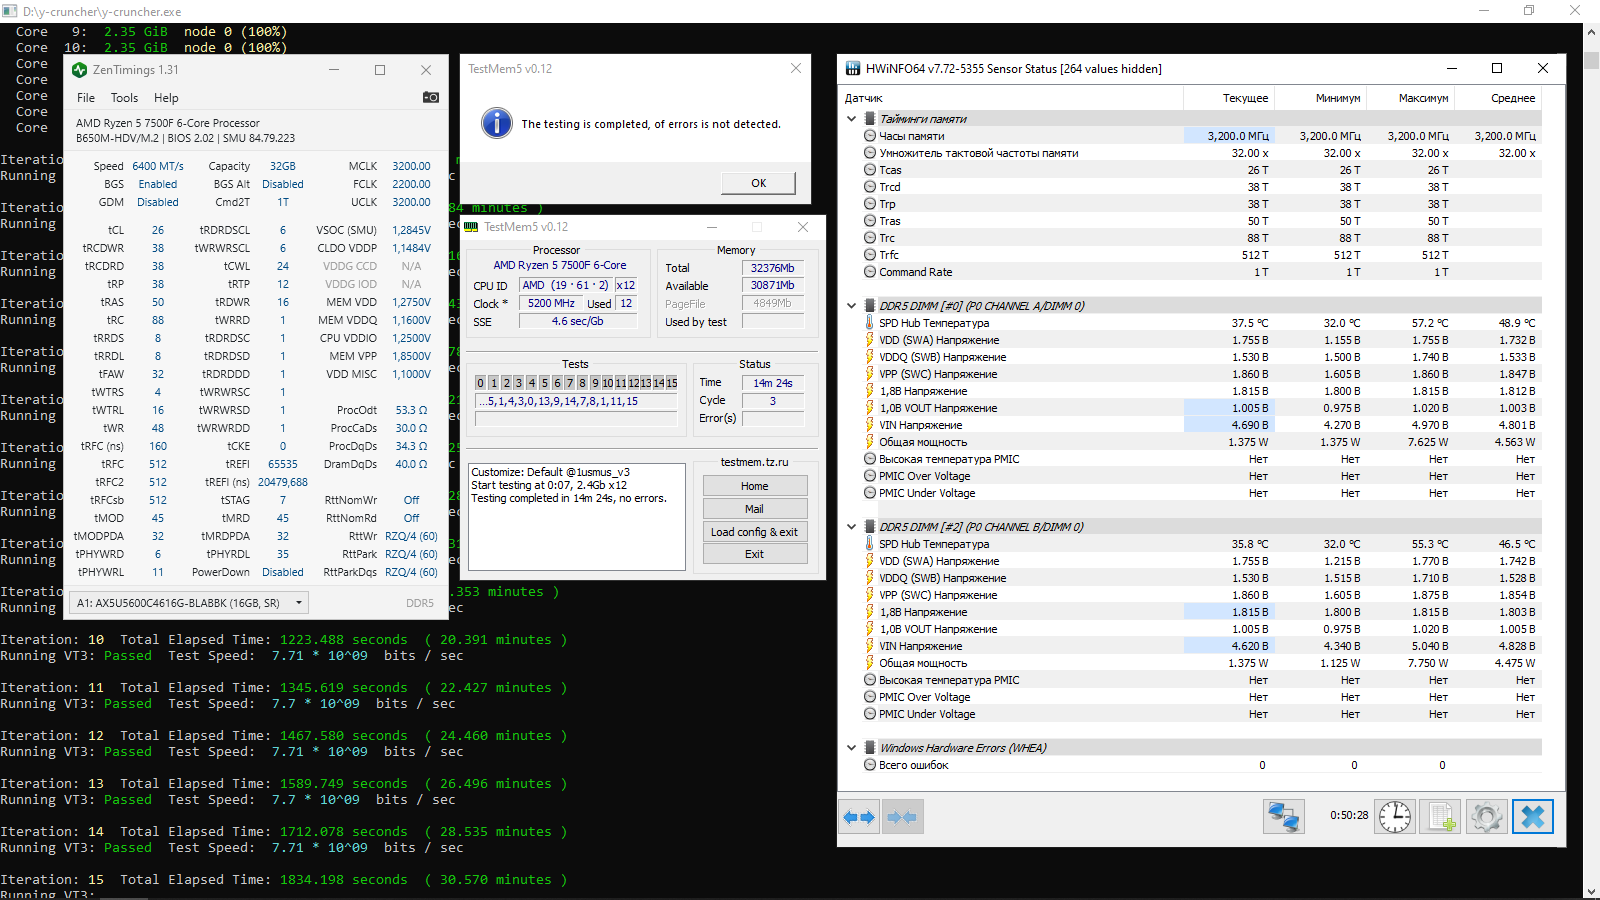Click OK in the TestMem5 completion dialog
Screen dimensions: 1600x900
pyautogui.click(x=759, y=183)
